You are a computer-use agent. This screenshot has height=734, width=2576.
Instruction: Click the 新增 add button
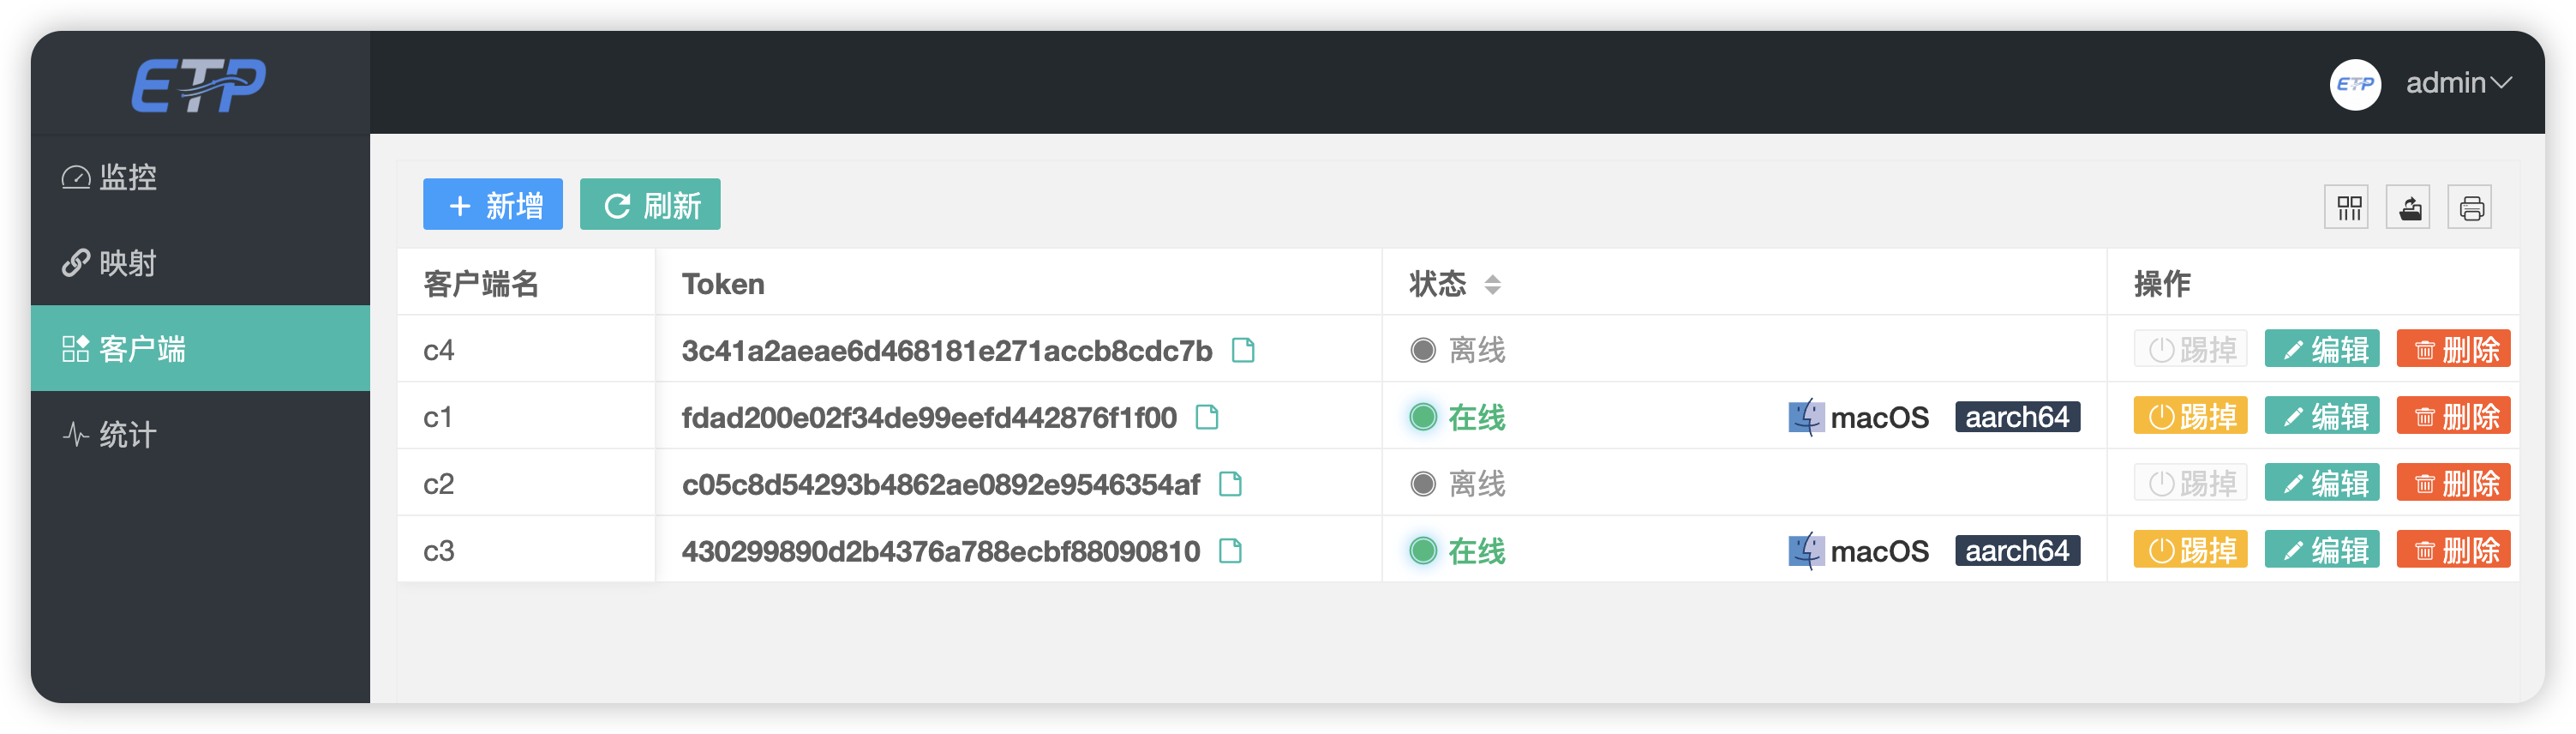pyautogui.click(x=493, y=205)
